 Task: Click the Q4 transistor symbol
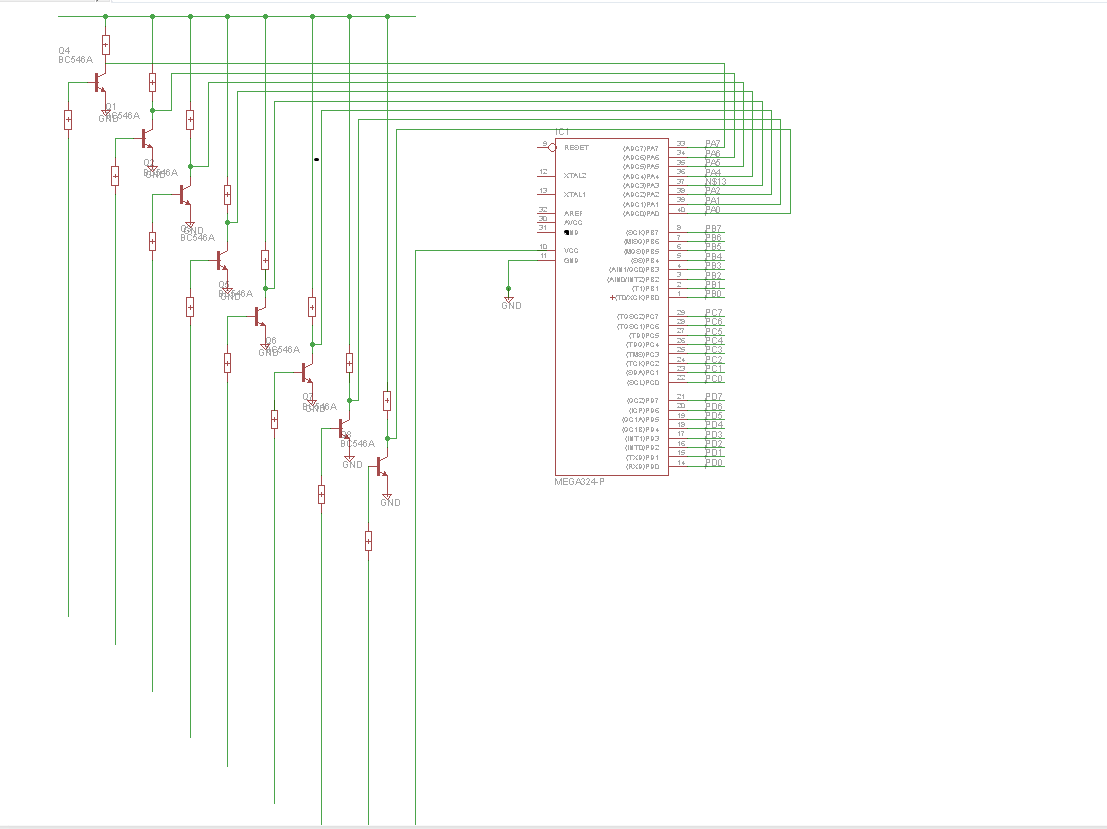pos(100,84)
